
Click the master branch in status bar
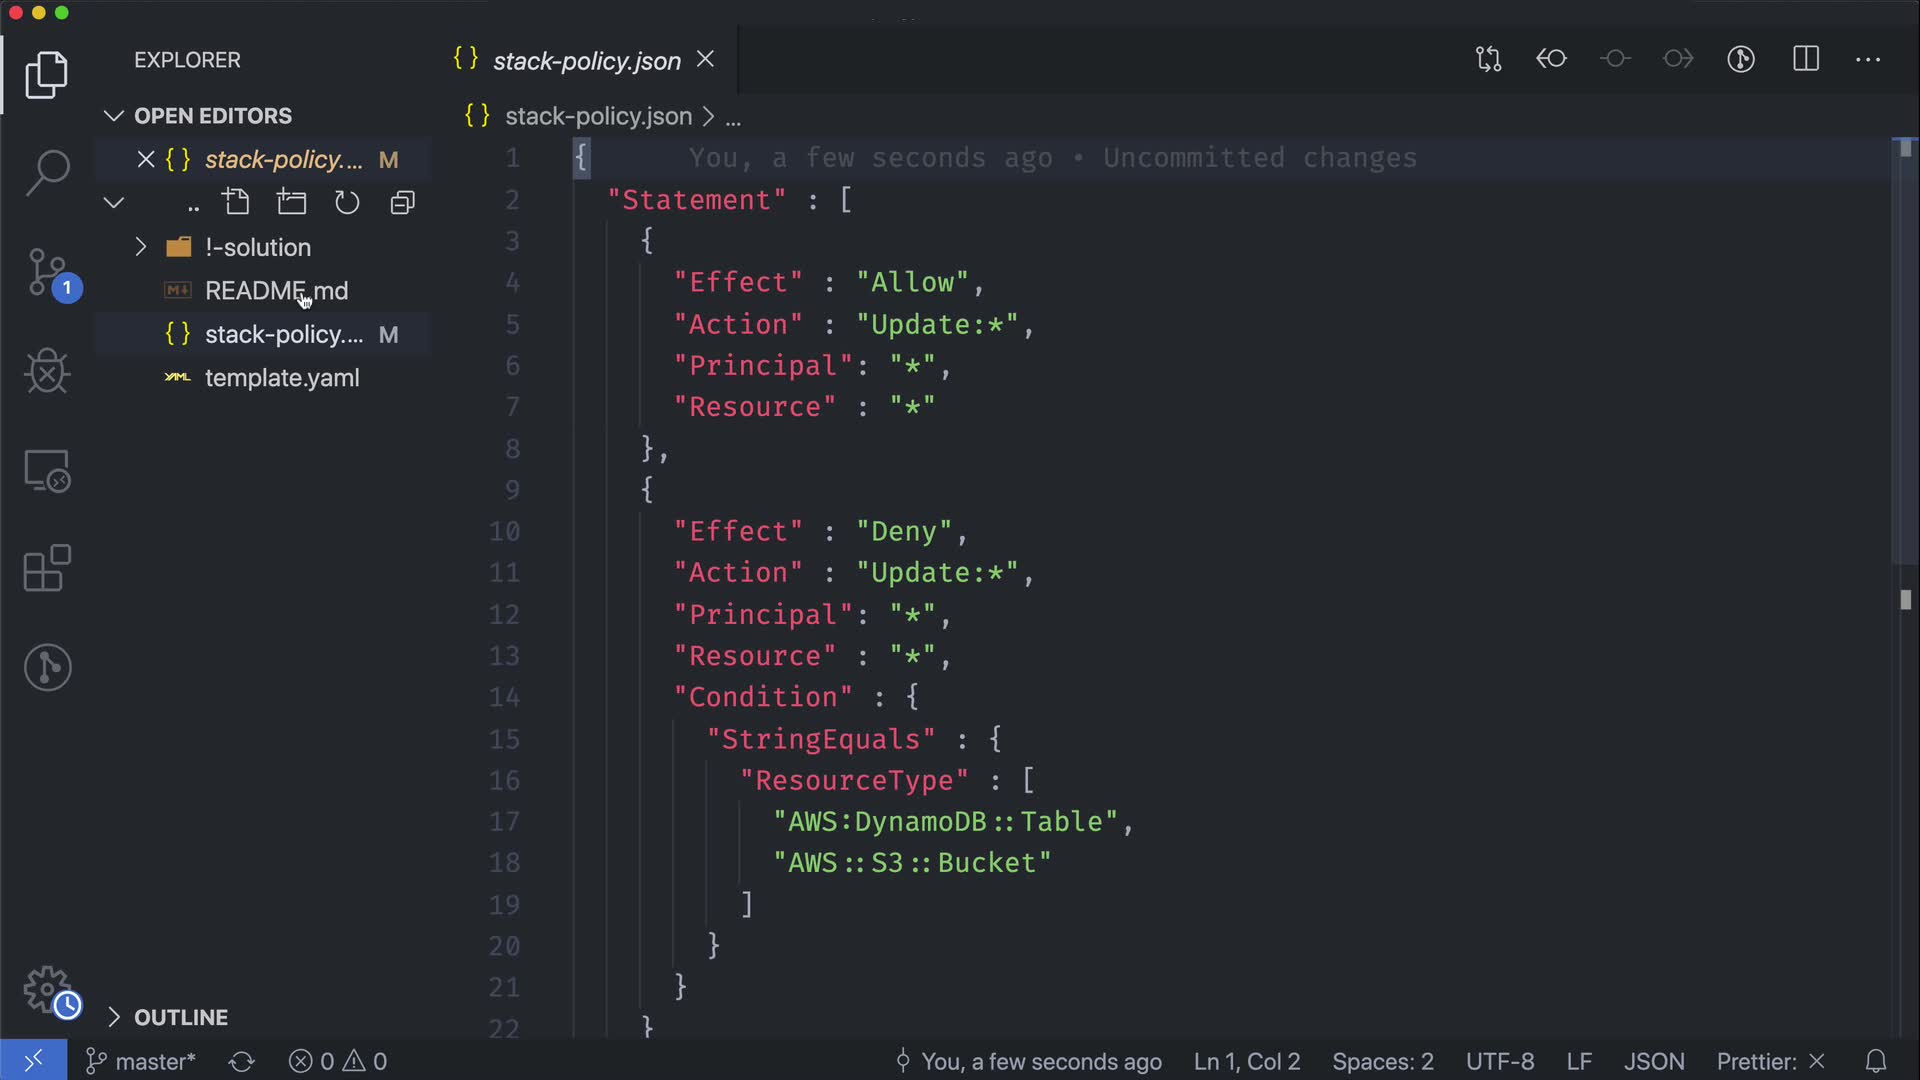click(141, 1061)
